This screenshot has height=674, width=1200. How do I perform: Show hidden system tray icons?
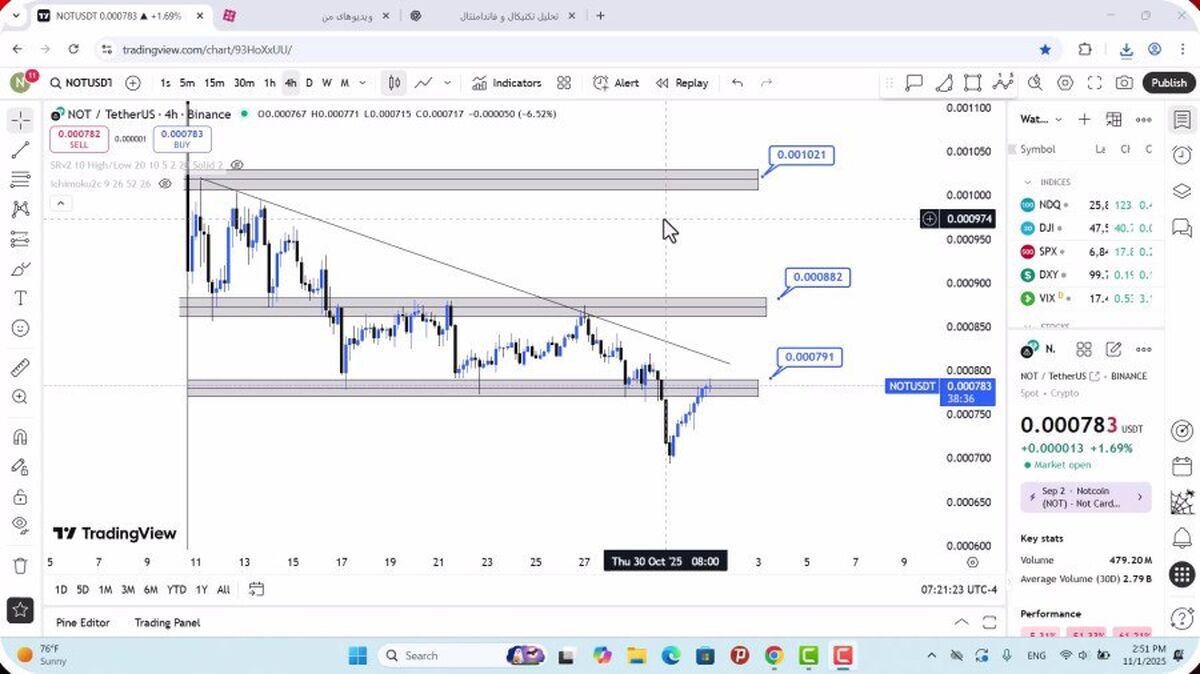point(931,656)
